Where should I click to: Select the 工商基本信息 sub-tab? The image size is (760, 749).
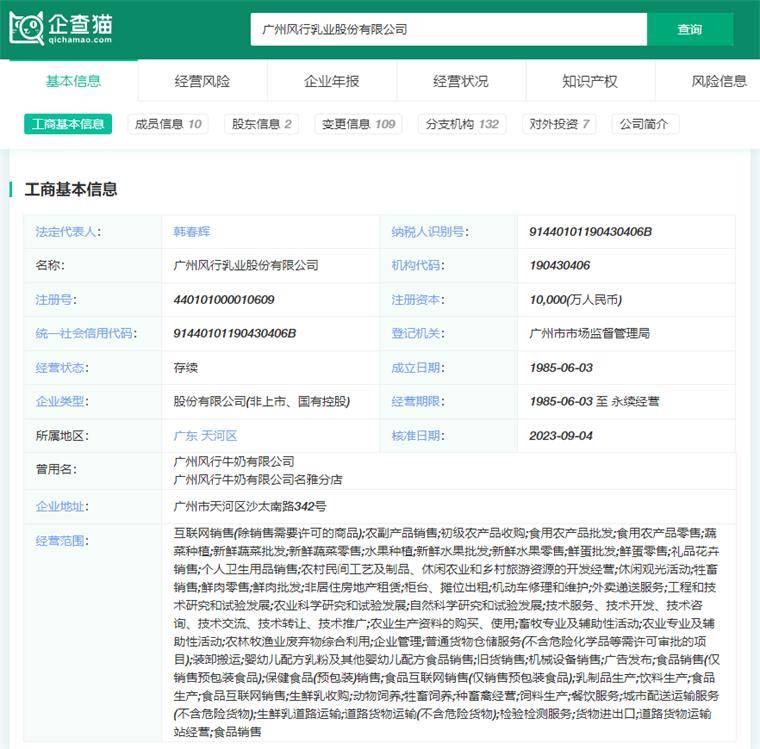68,124
